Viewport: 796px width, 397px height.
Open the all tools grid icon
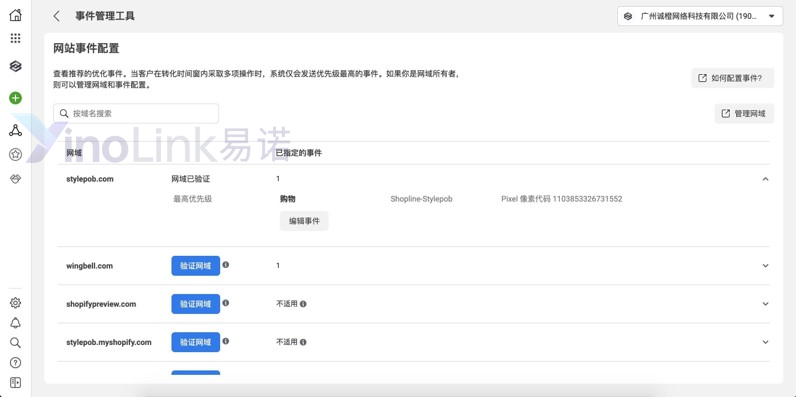(15, 39)
